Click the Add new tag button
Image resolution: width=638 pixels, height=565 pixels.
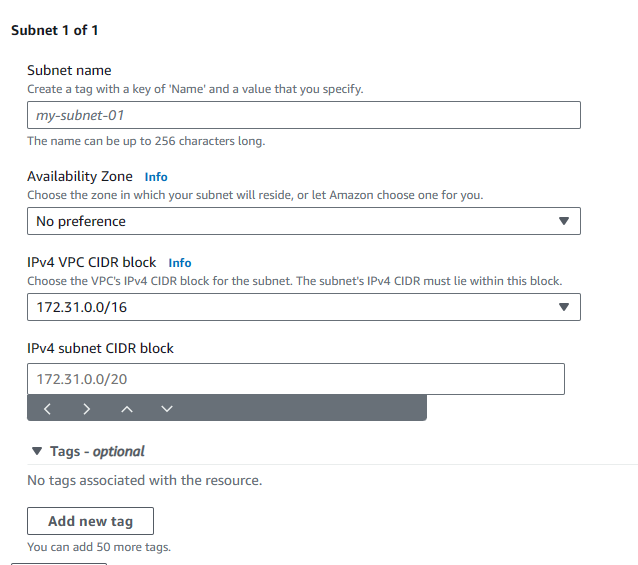click(90, 521)
